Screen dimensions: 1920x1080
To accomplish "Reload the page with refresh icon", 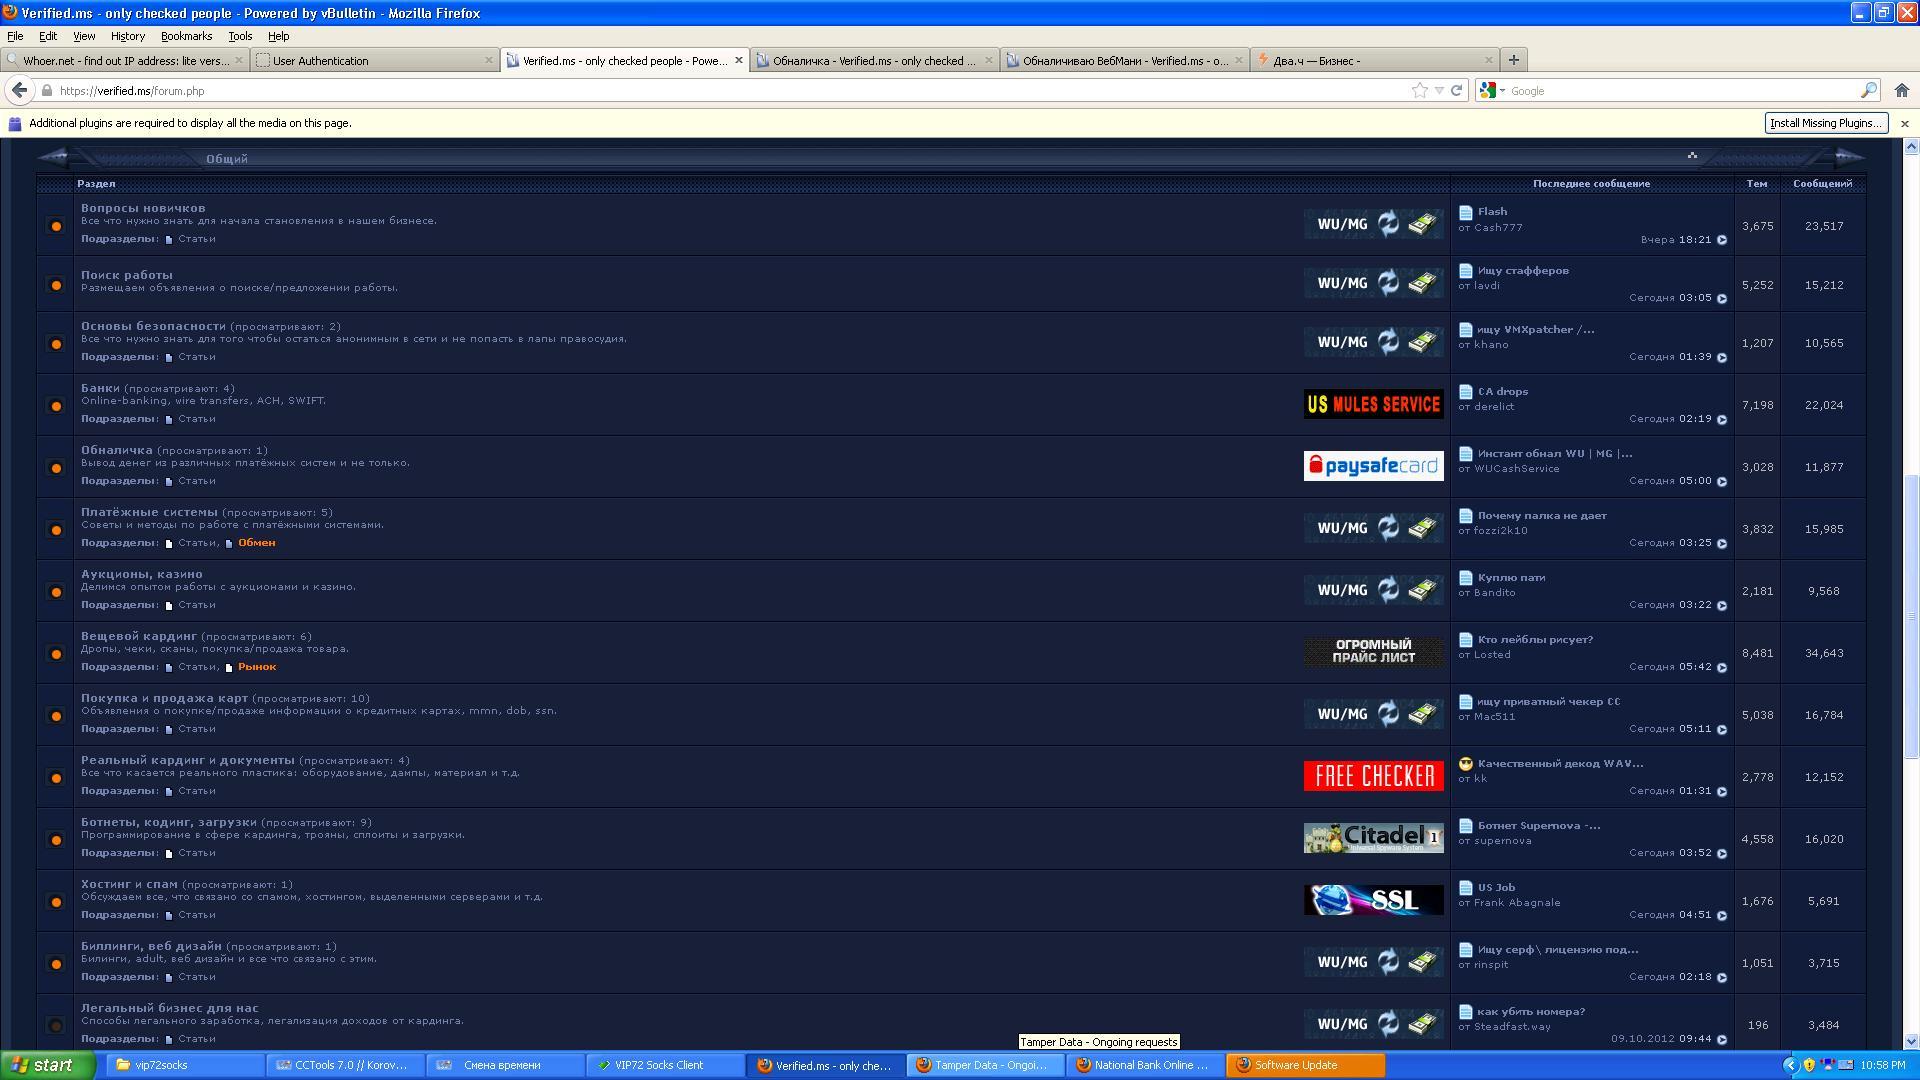I will (x=1457, y=91).
